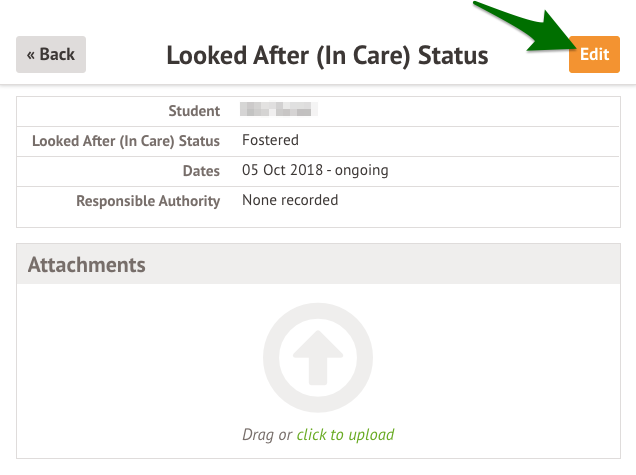Viewport: 636px width, 475px height.
Task: Click the 'None recorded' authority value
Action: (x=290, y=200)
